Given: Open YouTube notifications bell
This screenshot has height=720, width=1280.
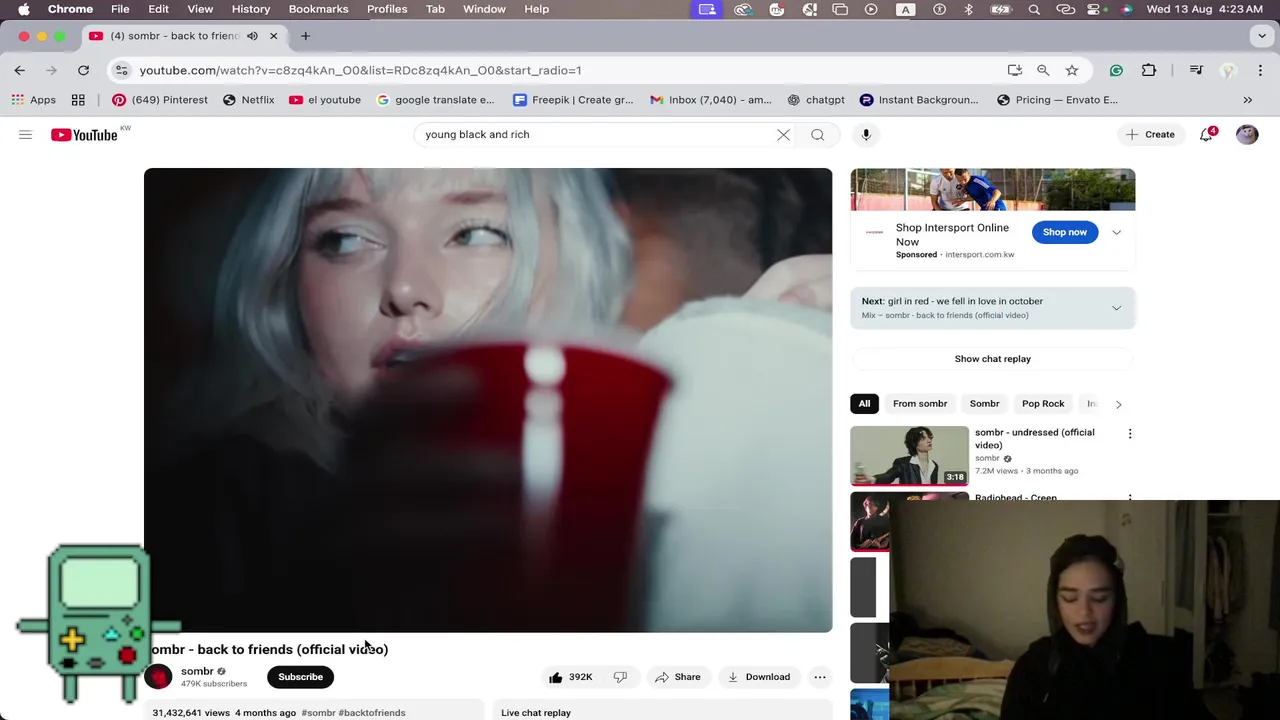Looking at the screenshot, I should [1206, 134].
